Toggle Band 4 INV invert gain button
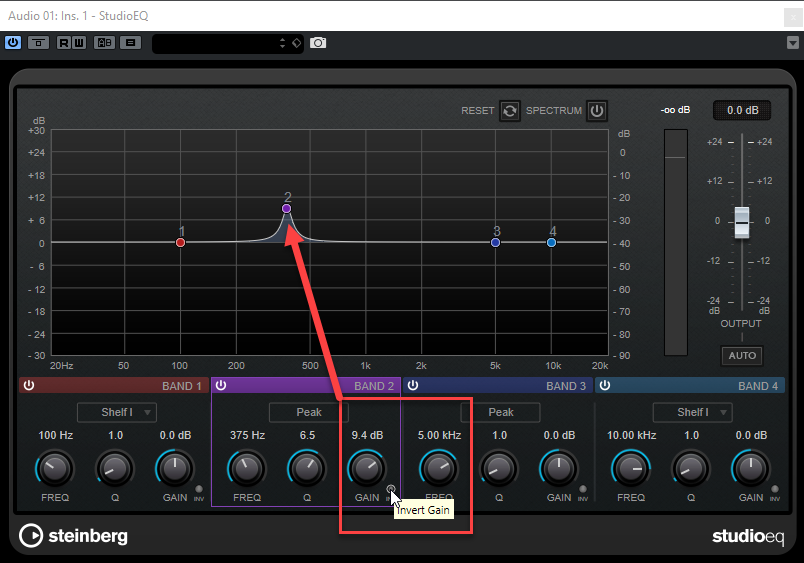The width and height of the screenshot is (804, 563). pyautogui.click(x=775, y=489)
